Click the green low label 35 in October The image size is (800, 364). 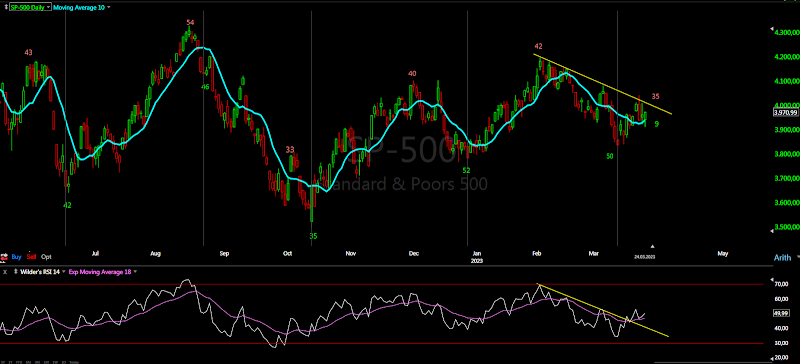tap(313, 236)
